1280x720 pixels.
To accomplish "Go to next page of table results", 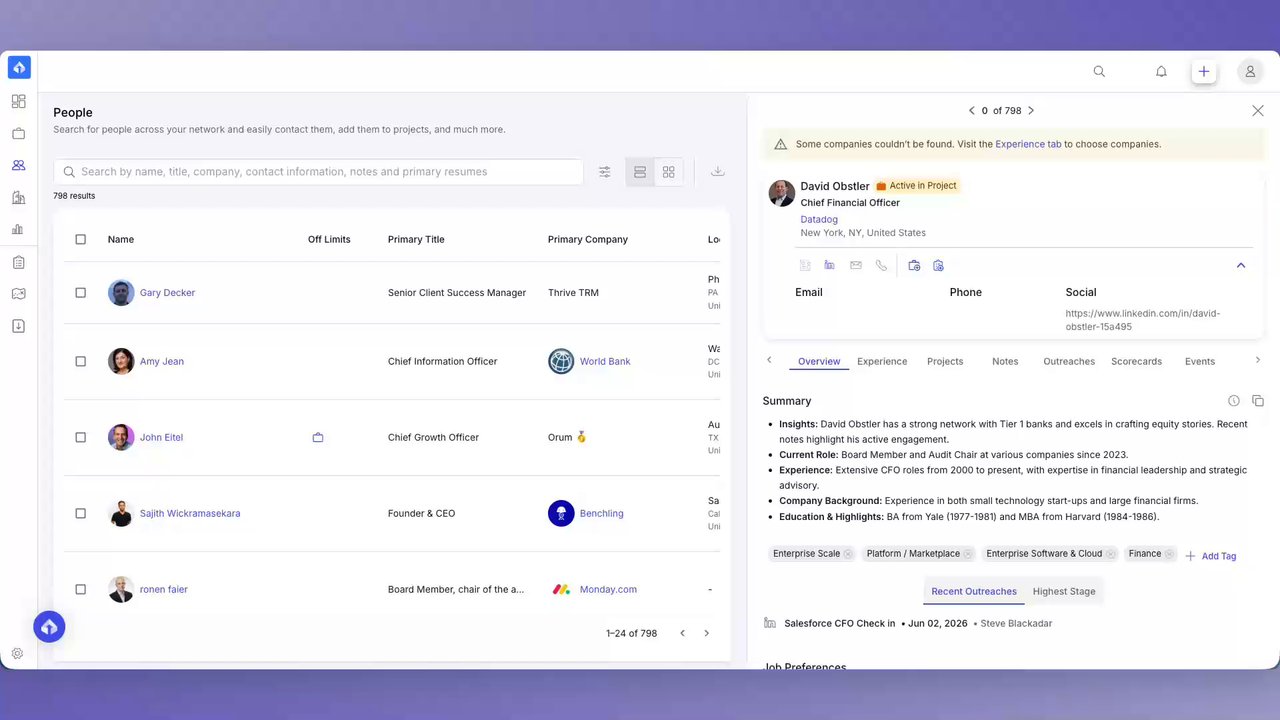I will pyautogui.click(x=707, y=633).
